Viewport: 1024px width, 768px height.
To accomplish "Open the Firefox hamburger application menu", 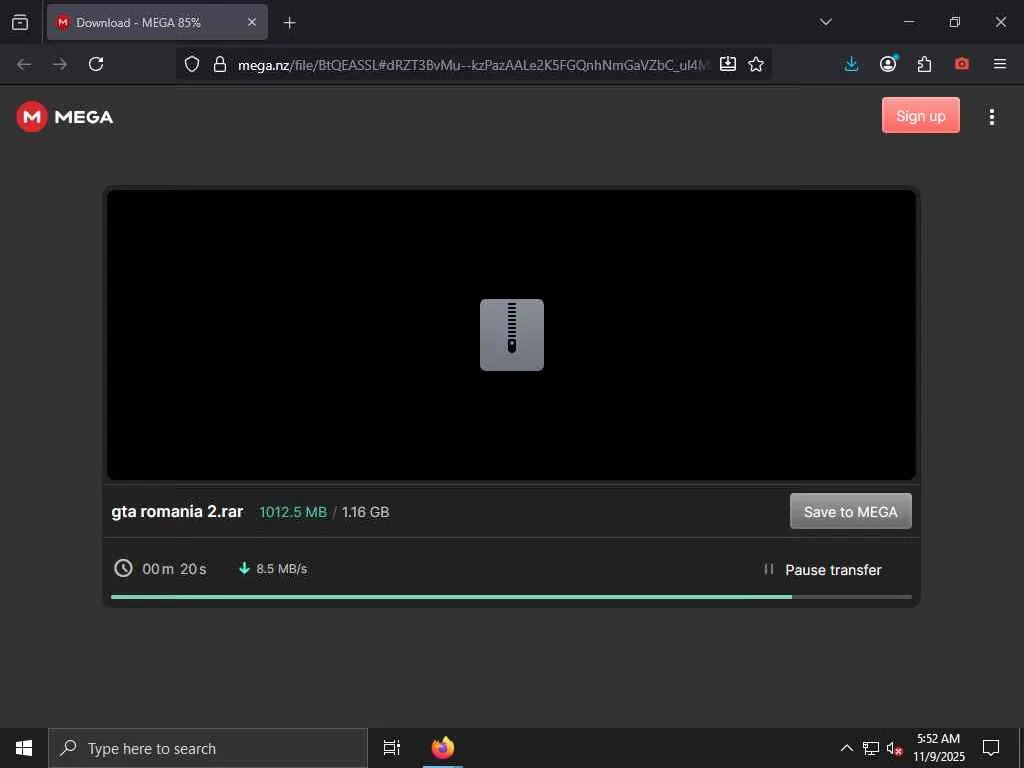I will (x=999, y=64).
